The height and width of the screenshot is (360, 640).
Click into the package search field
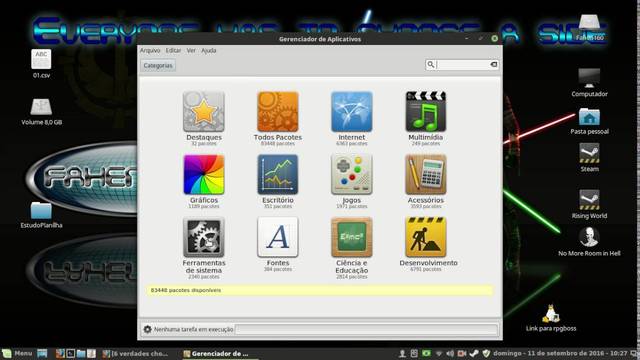tap(463, 64)
